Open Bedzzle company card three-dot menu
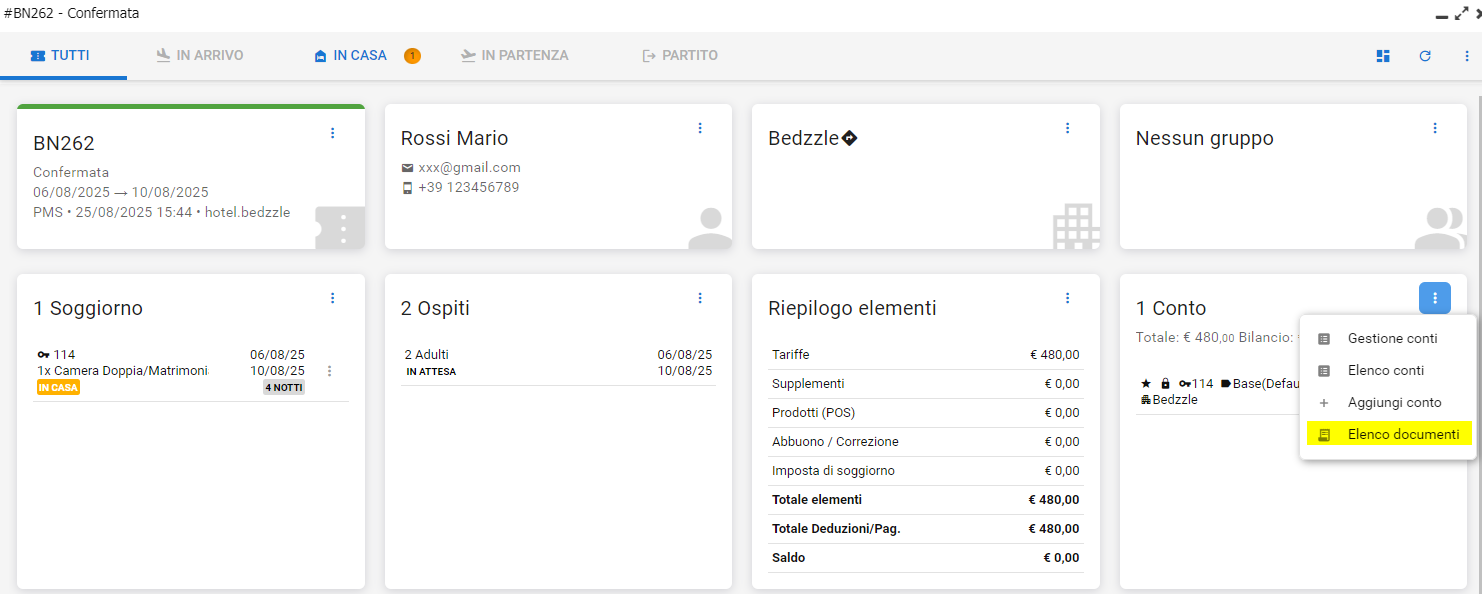1482x594 pixels. (1067, 128)
